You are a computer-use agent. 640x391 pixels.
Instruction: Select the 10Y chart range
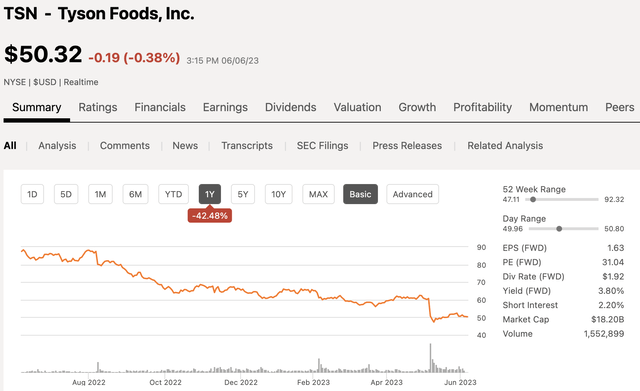(279, 194)
